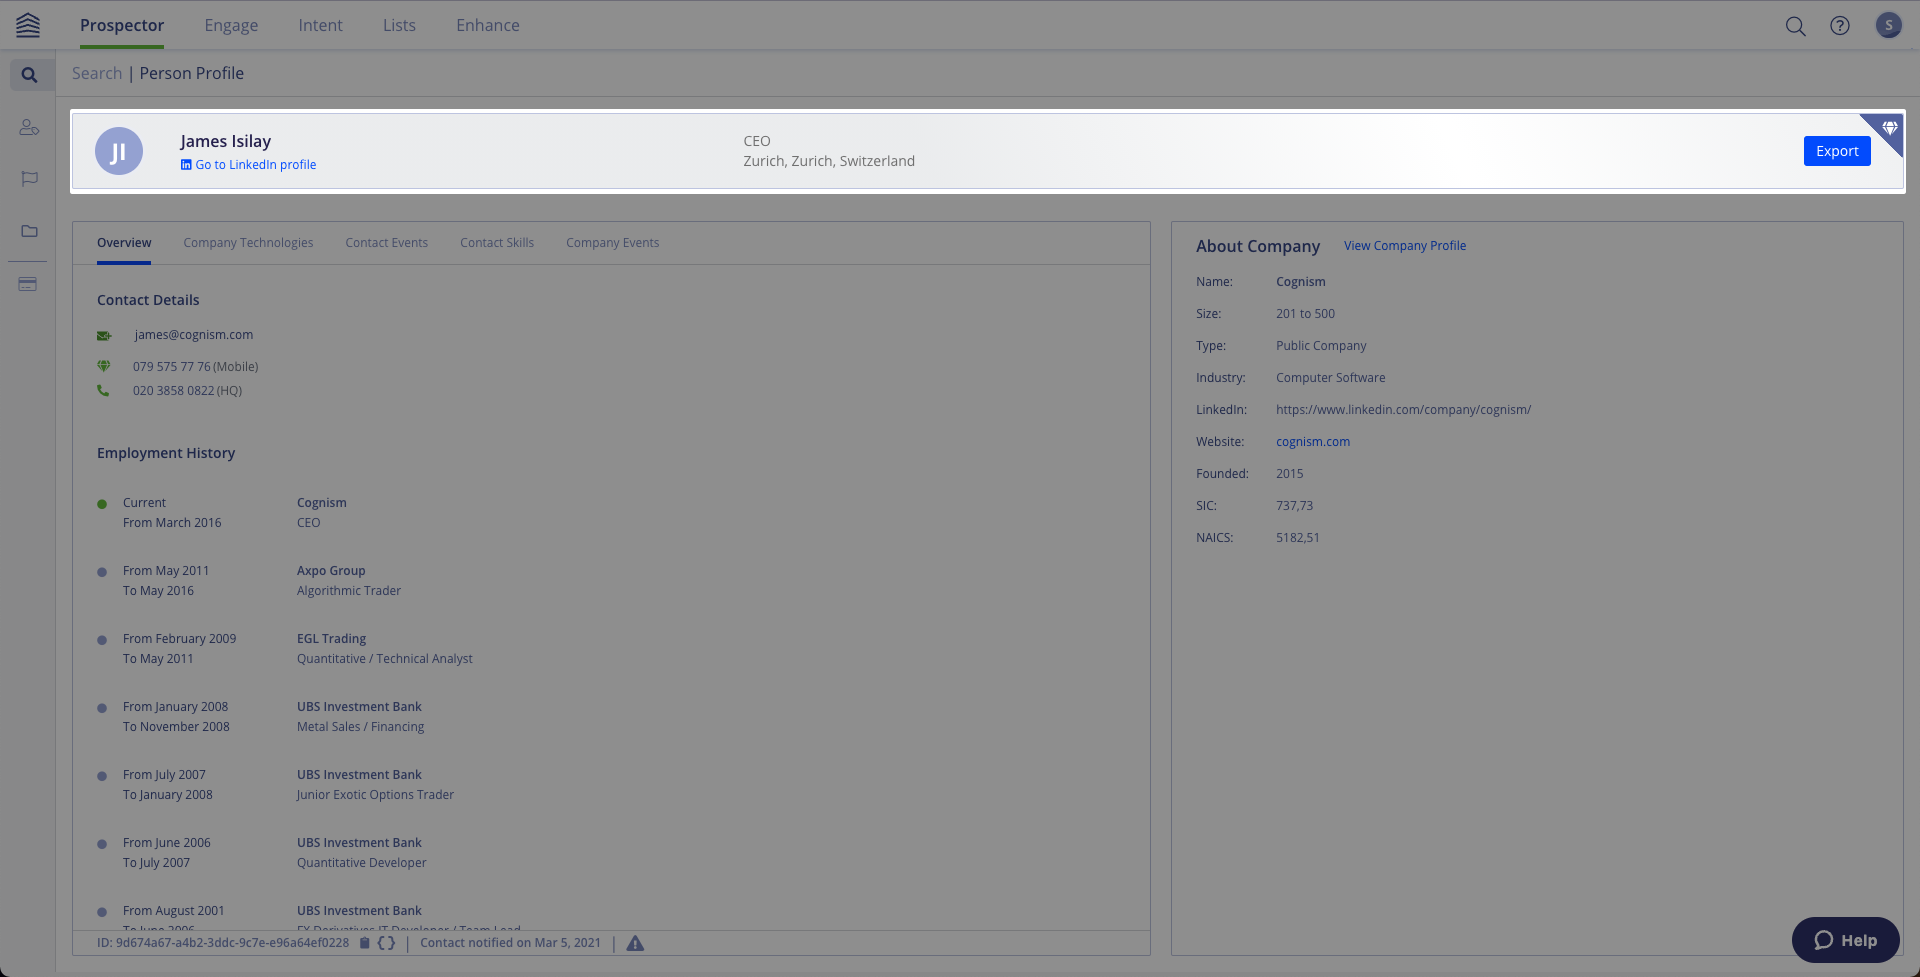Open the cognism.com website link
The image size is (1920, 977).
point(1313,442)
